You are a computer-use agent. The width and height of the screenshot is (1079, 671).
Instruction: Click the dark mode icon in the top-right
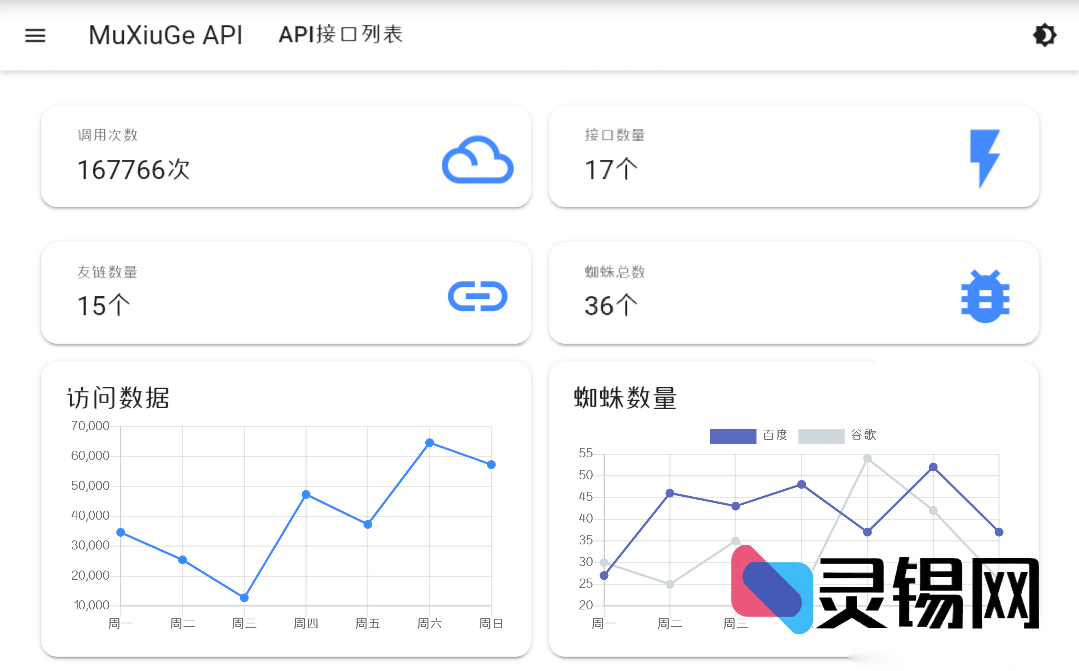1044,35
